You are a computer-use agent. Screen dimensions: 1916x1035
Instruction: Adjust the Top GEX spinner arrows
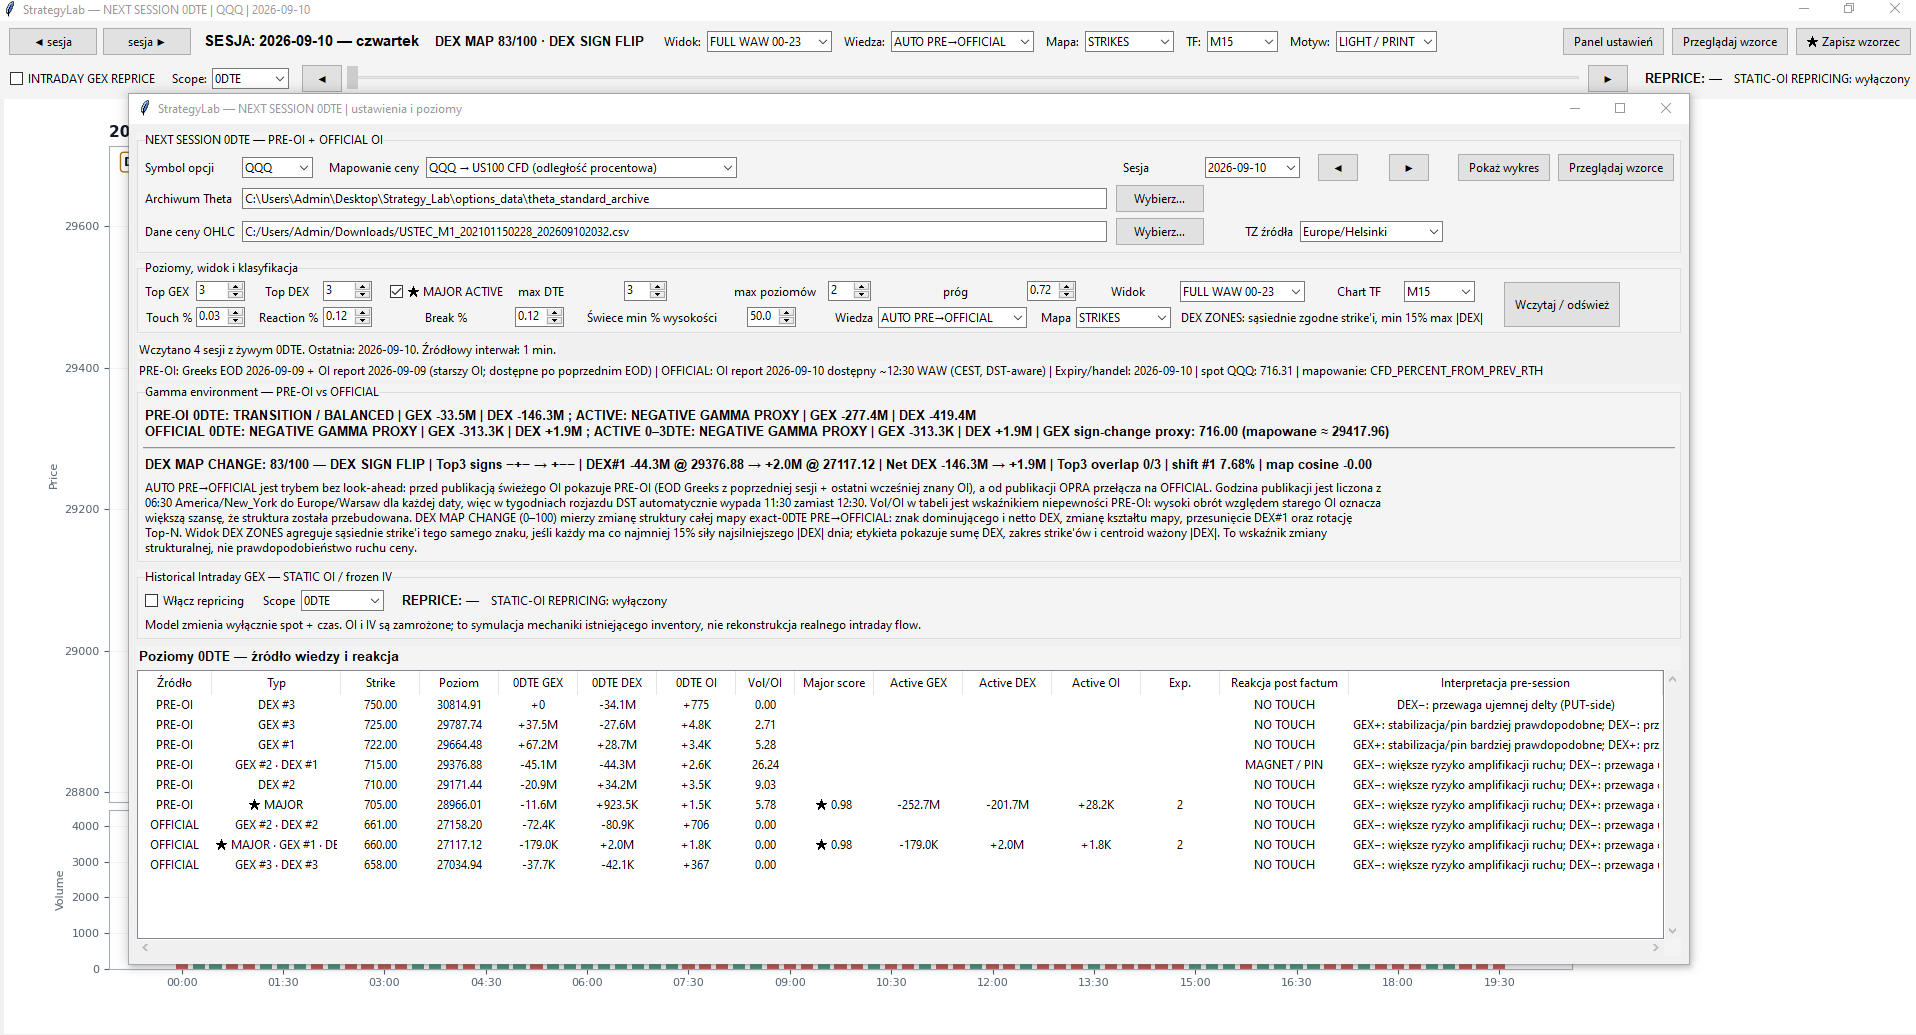click(x=236, y=291)
